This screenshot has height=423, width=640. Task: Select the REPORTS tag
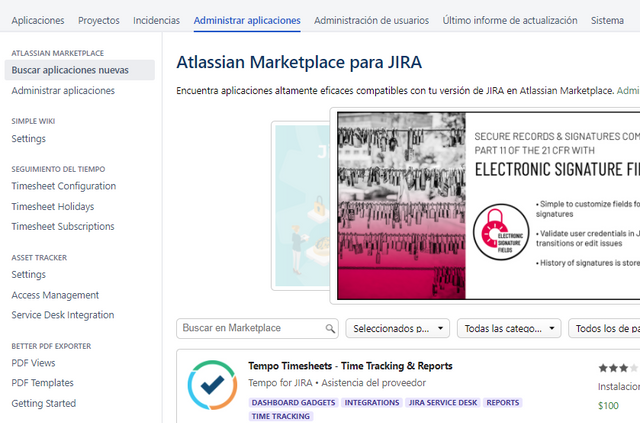(x=503, y=403)
